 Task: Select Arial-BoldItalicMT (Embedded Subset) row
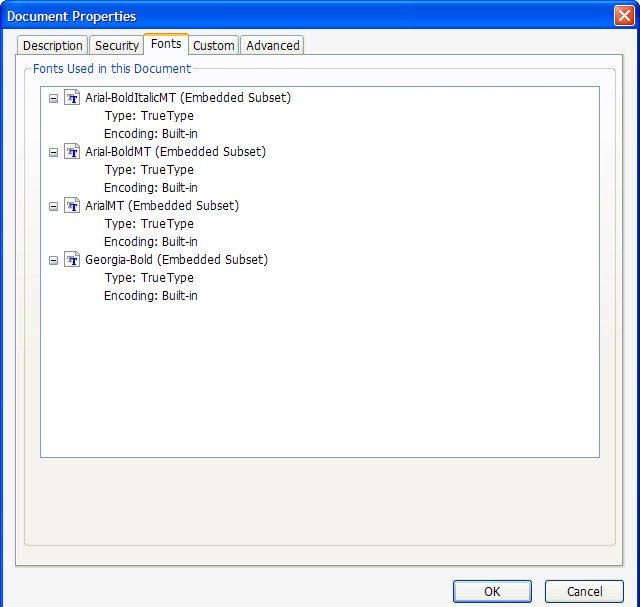click(188, 98)
